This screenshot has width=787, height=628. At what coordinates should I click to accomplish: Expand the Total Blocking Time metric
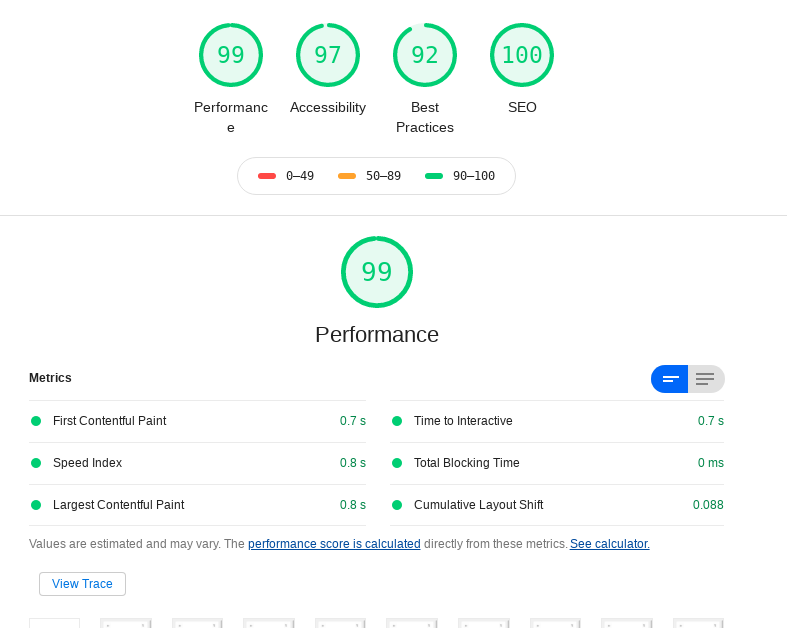(x=467, y=463)
